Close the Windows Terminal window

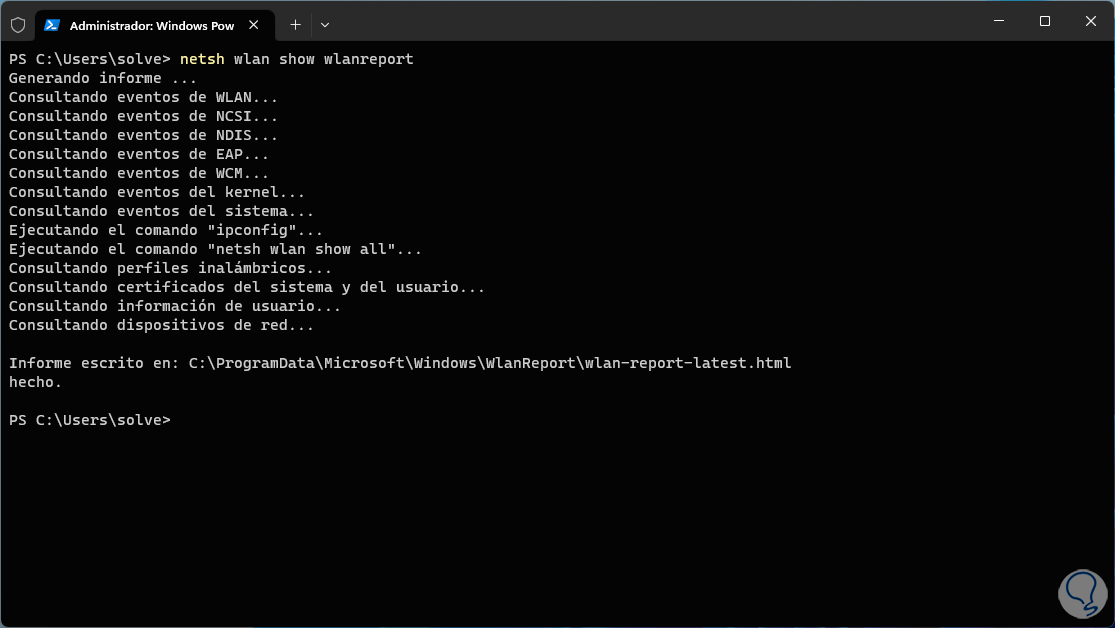1090,21
